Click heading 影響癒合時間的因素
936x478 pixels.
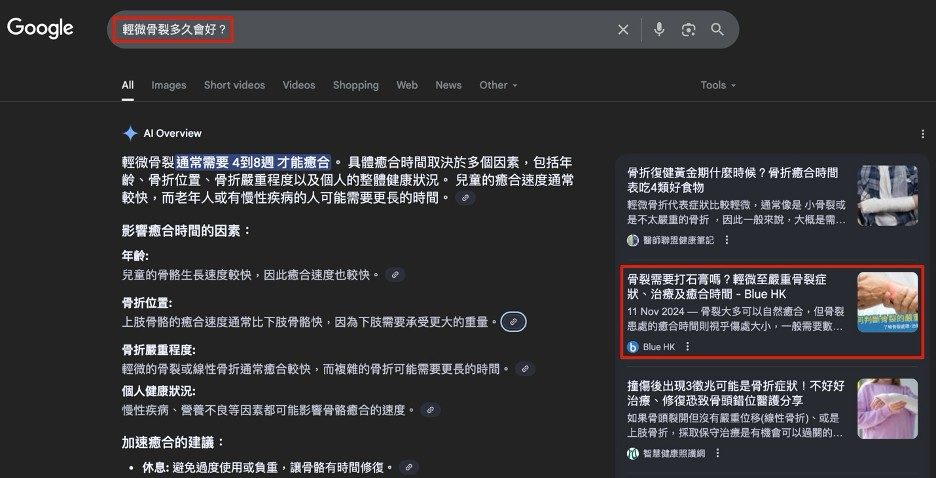click(x=186, y=230)
